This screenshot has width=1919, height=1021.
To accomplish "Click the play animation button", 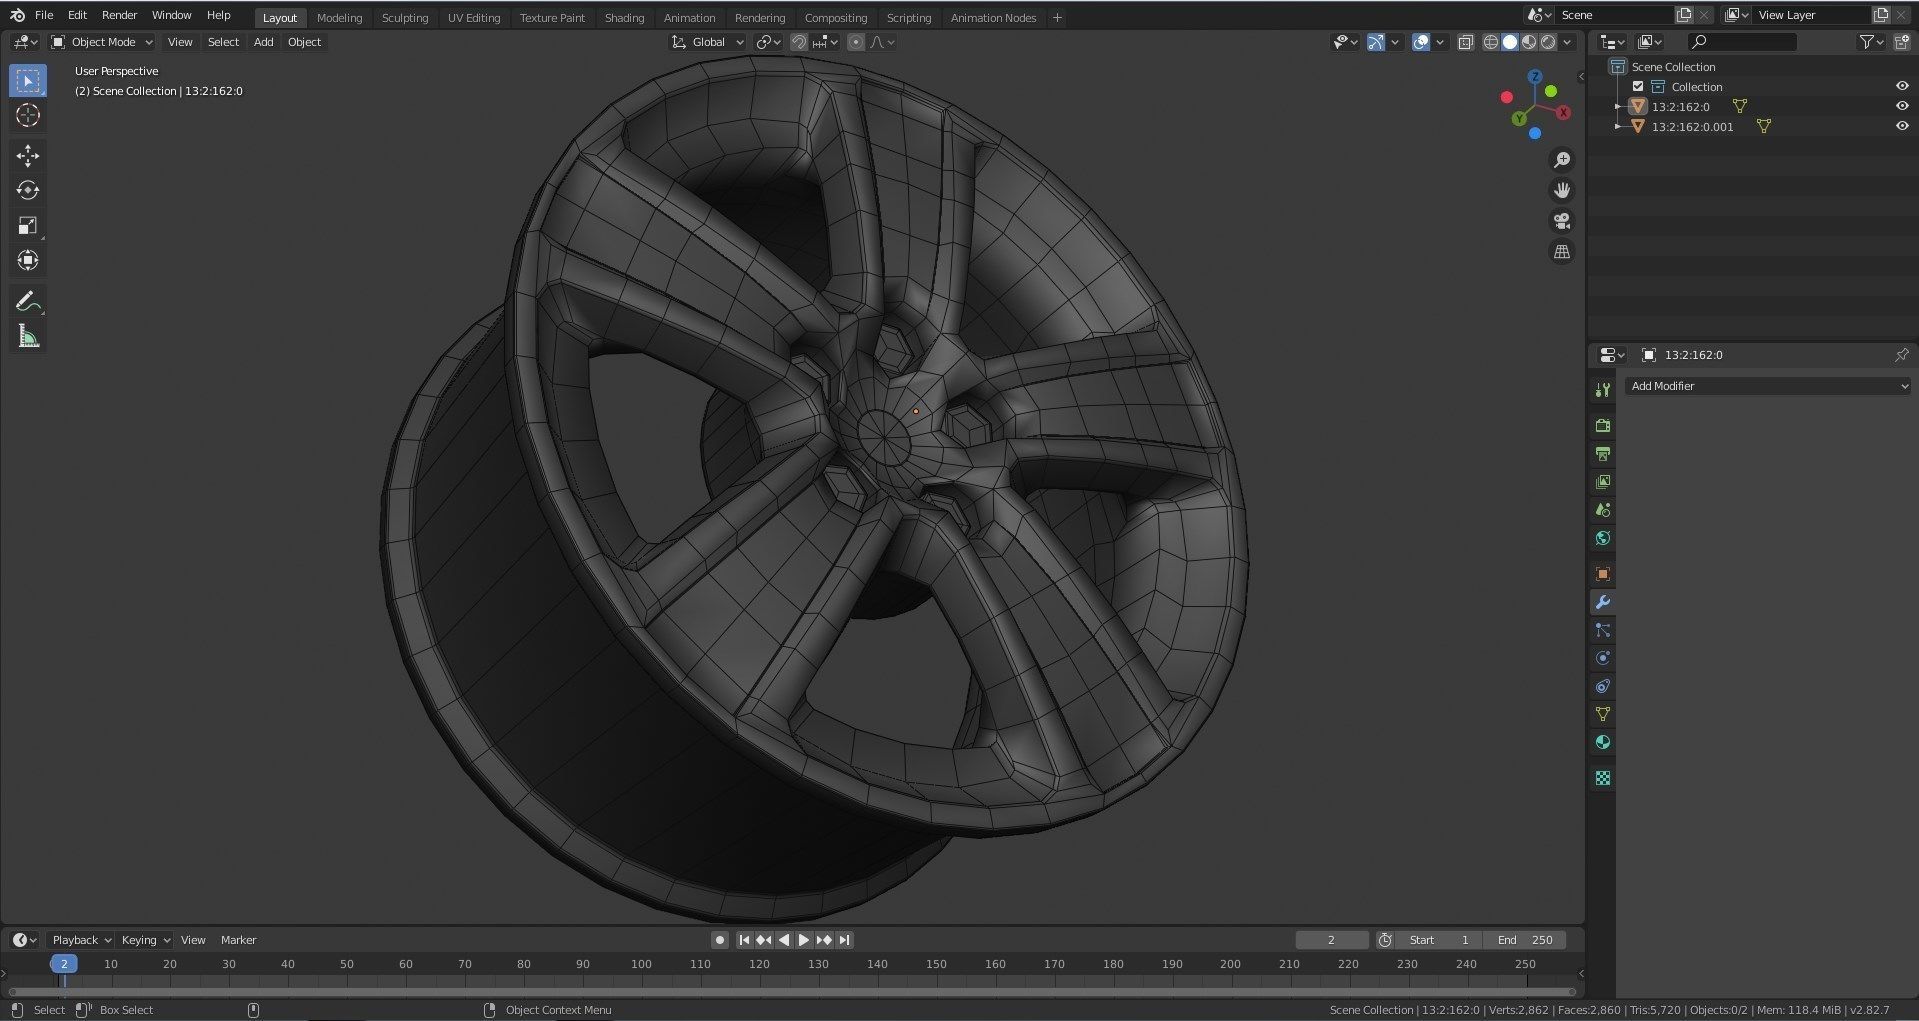I will (804, 940).
